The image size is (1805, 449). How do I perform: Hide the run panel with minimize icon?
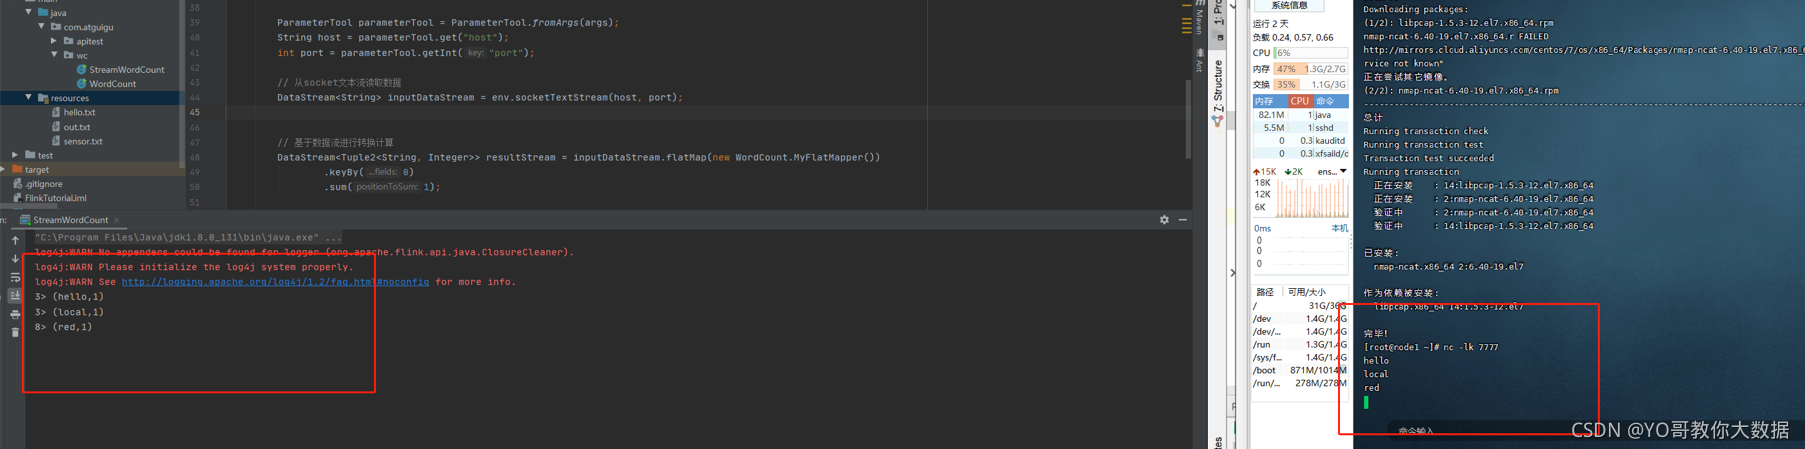(x=1183, y=220)
